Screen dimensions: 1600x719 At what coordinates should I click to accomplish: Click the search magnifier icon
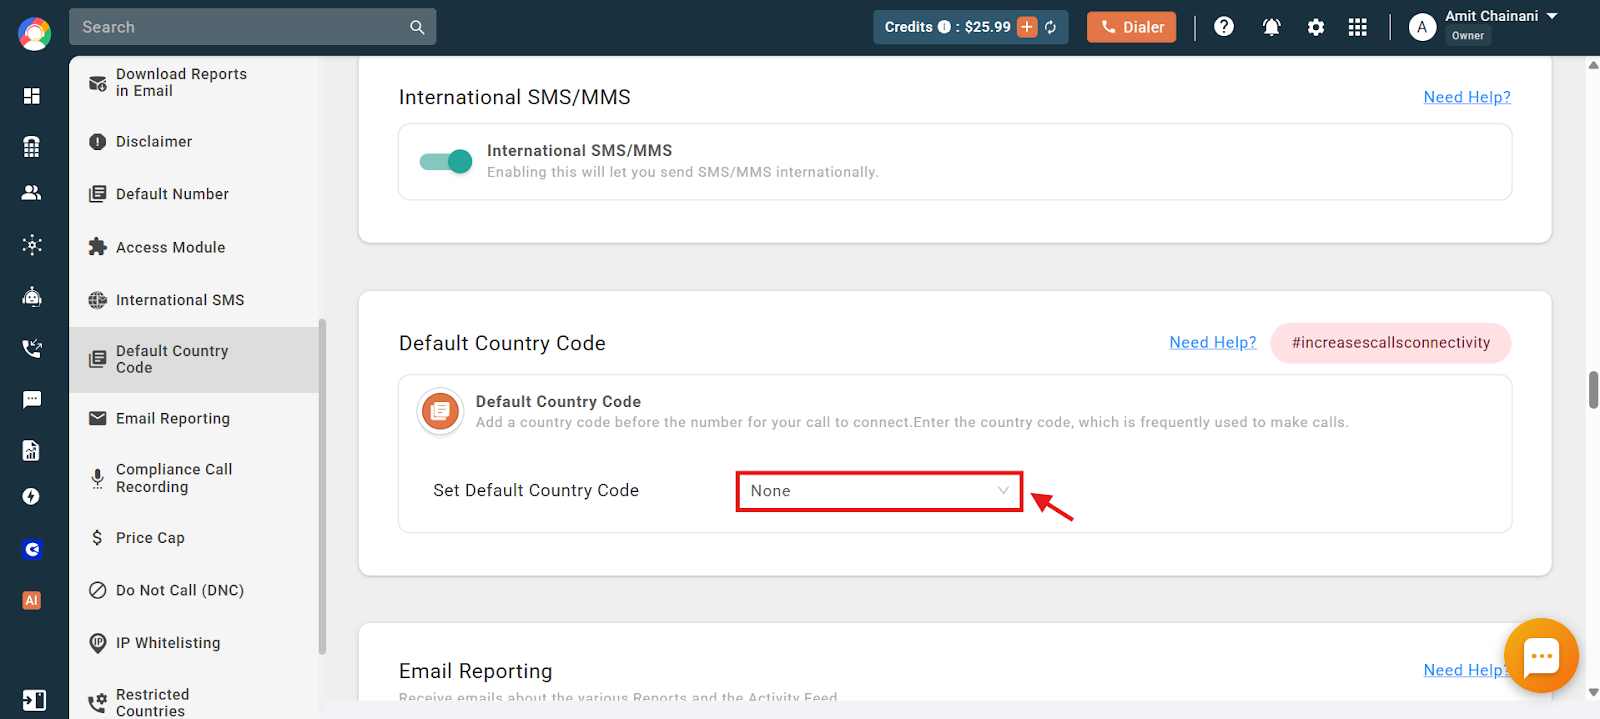(417, 27)
